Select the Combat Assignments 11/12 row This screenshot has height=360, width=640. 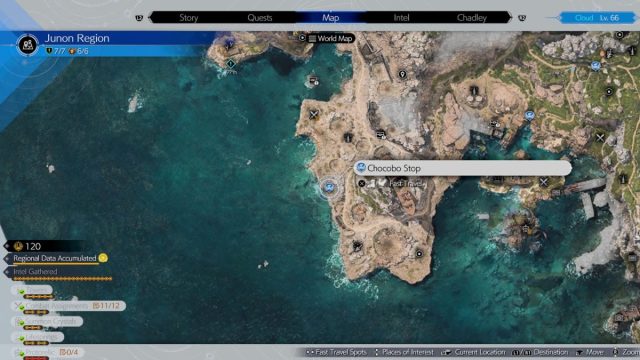click(69, 306)
